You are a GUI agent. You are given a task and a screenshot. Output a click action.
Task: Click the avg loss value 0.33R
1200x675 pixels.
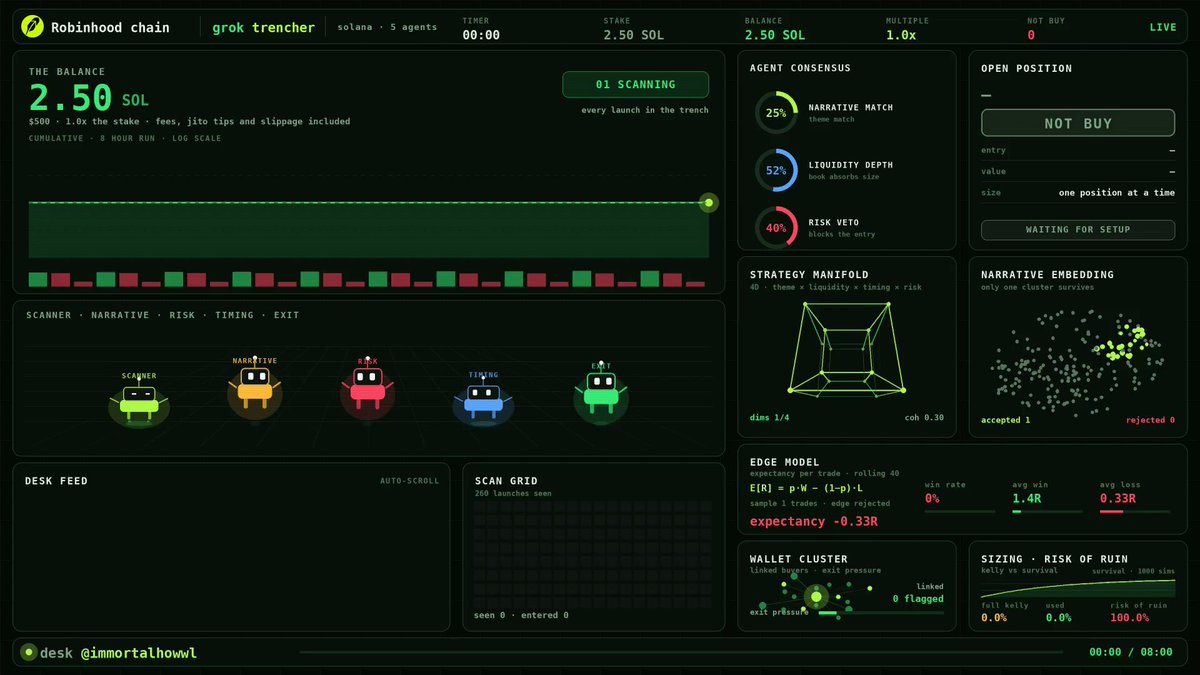click(x=1120, y=498)
